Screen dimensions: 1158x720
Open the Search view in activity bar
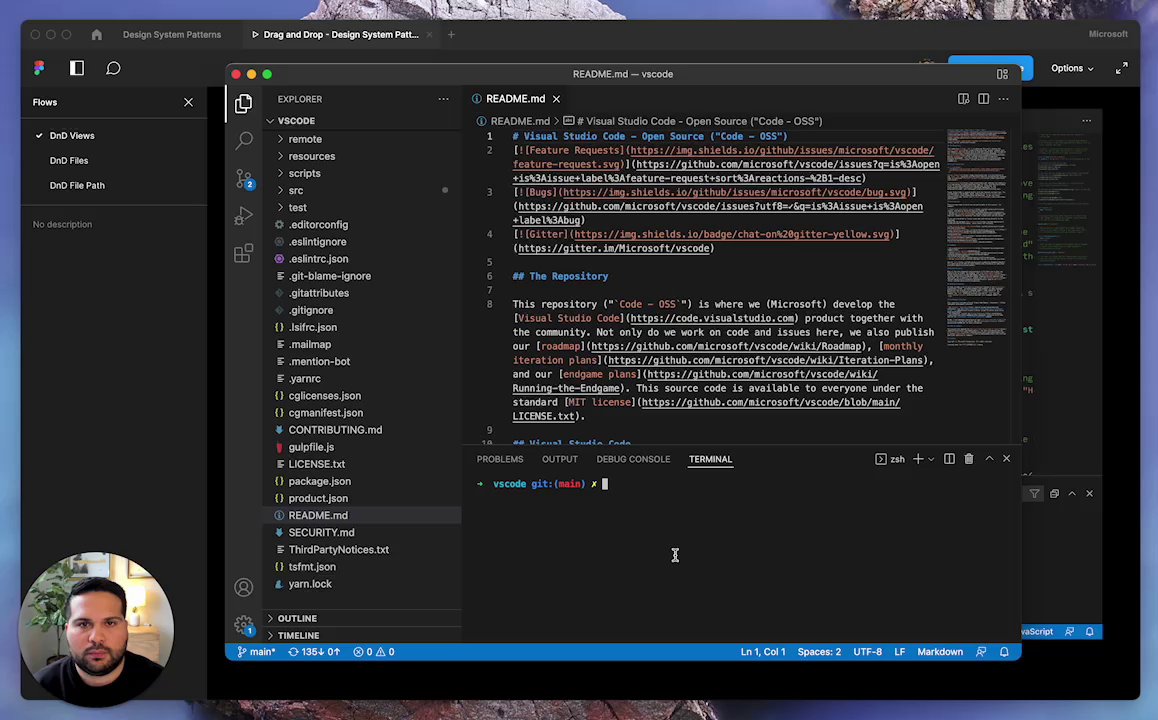(x=244, y=140)
